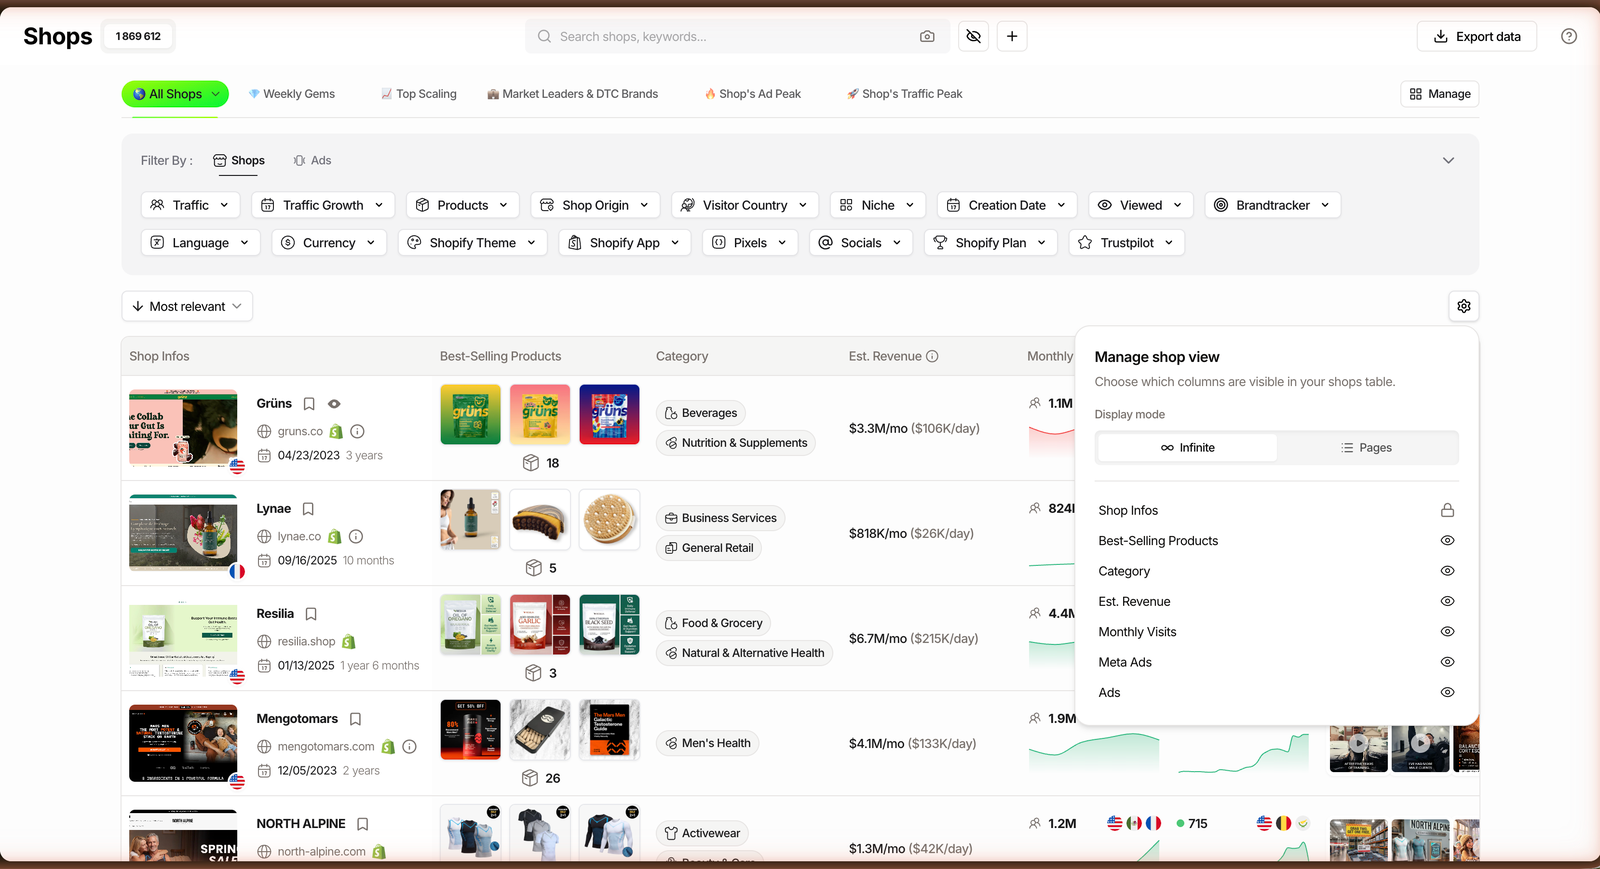Open the help question-mark icon
The width and height of the screenshot is (1600, 869).
tap(1569, 37)
